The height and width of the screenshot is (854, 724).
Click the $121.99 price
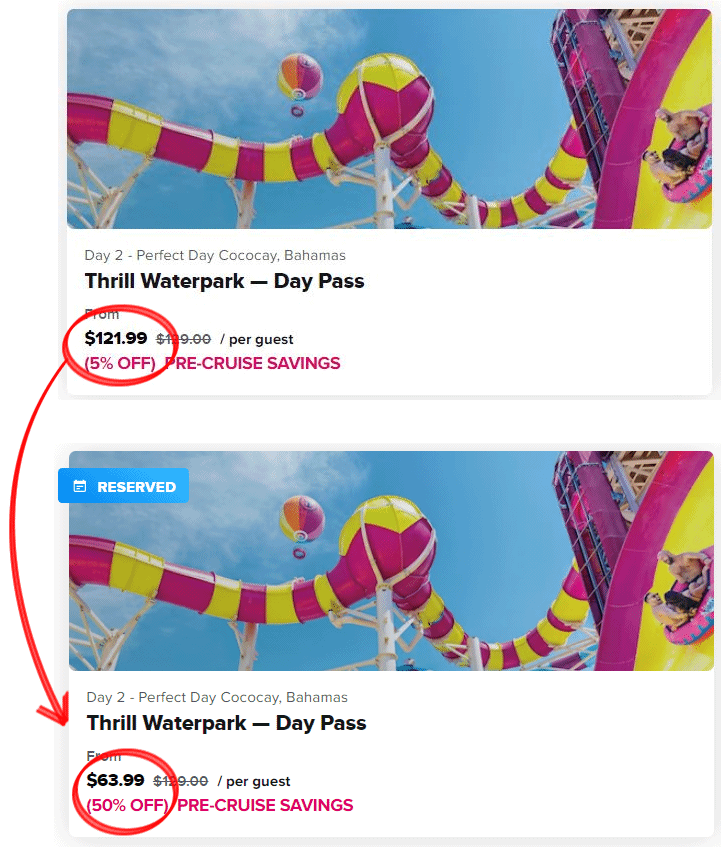click(116, 338)
